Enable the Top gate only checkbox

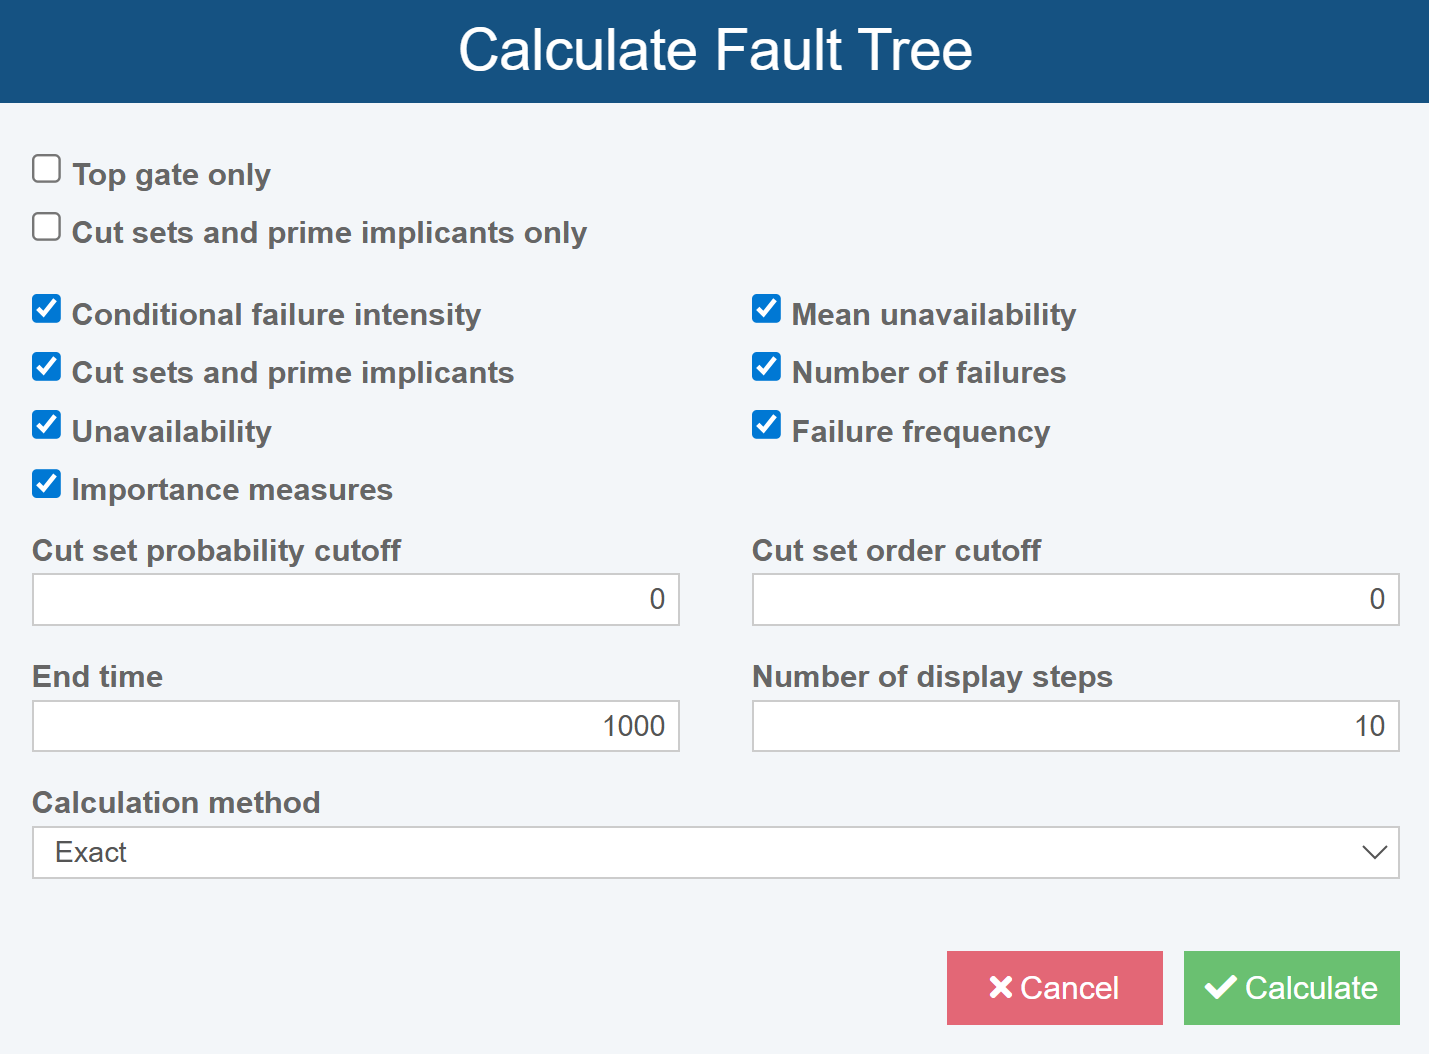[x=47, y=169]
